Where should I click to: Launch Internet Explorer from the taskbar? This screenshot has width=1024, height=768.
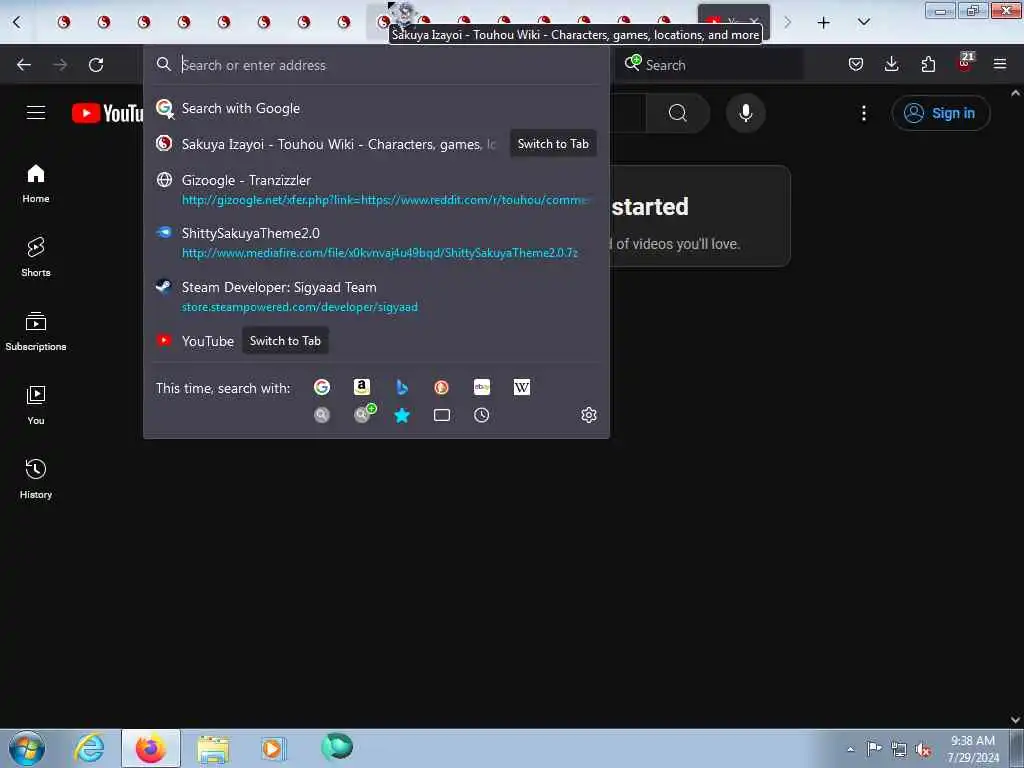pyautogui.click(x=89, y=748)
